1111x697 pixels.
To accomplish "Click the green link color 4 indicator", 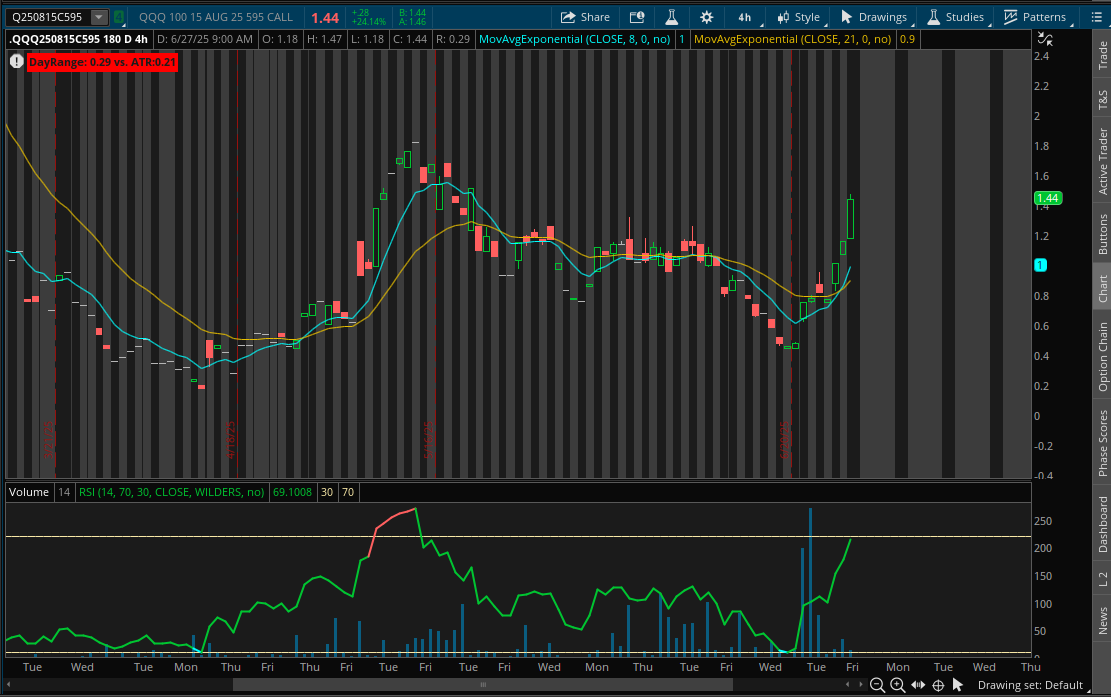I will pyautogui.click(x=119, y=17).
